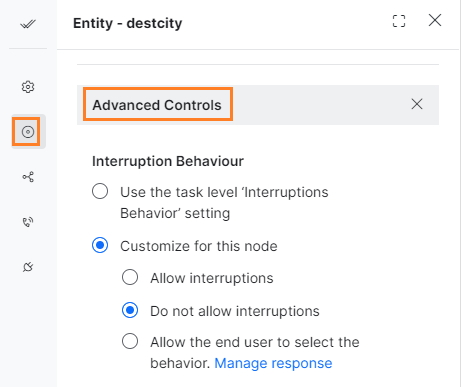The height and width of the screenshot is (387, 461).
Task: Open the connections branching icon in sidebar
Action: [x=28, y=177]
